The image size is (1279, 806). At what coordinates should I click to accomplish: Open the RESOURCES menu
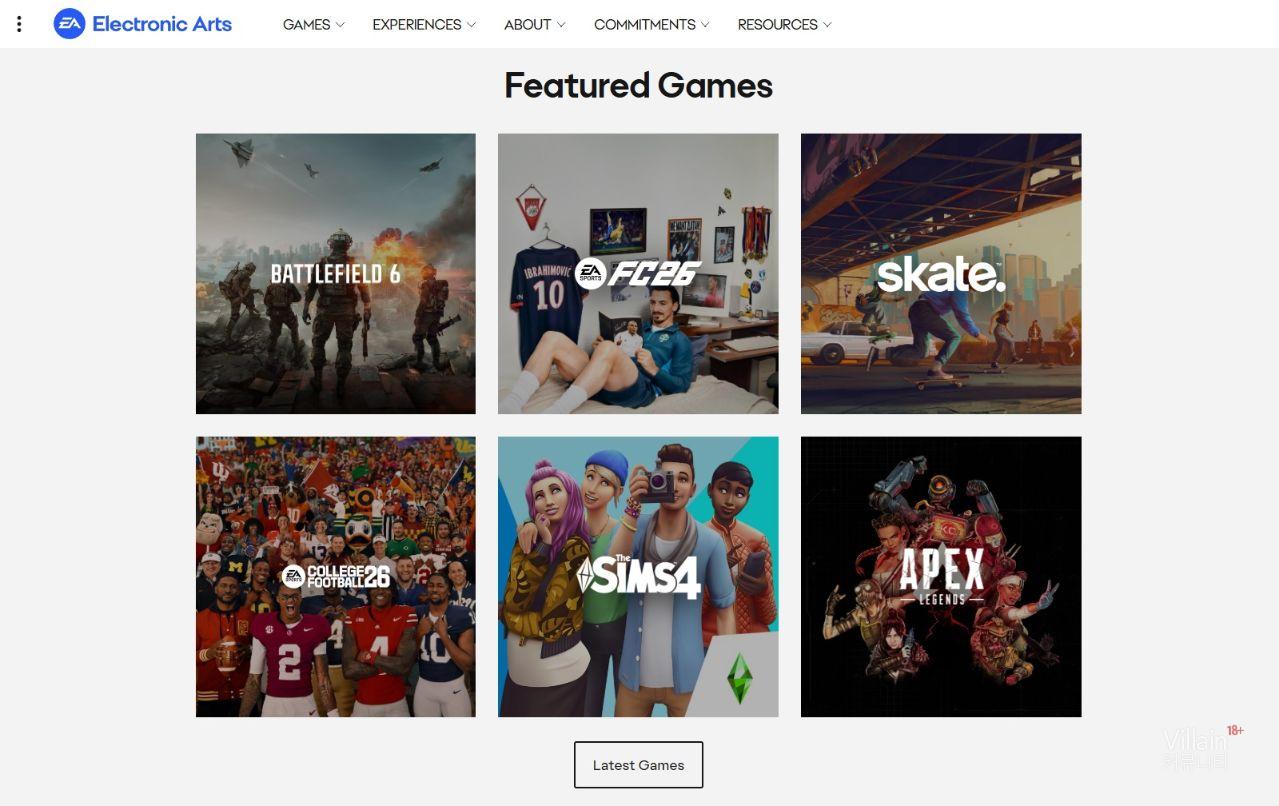pyautogui.click(x=785, y=24)
